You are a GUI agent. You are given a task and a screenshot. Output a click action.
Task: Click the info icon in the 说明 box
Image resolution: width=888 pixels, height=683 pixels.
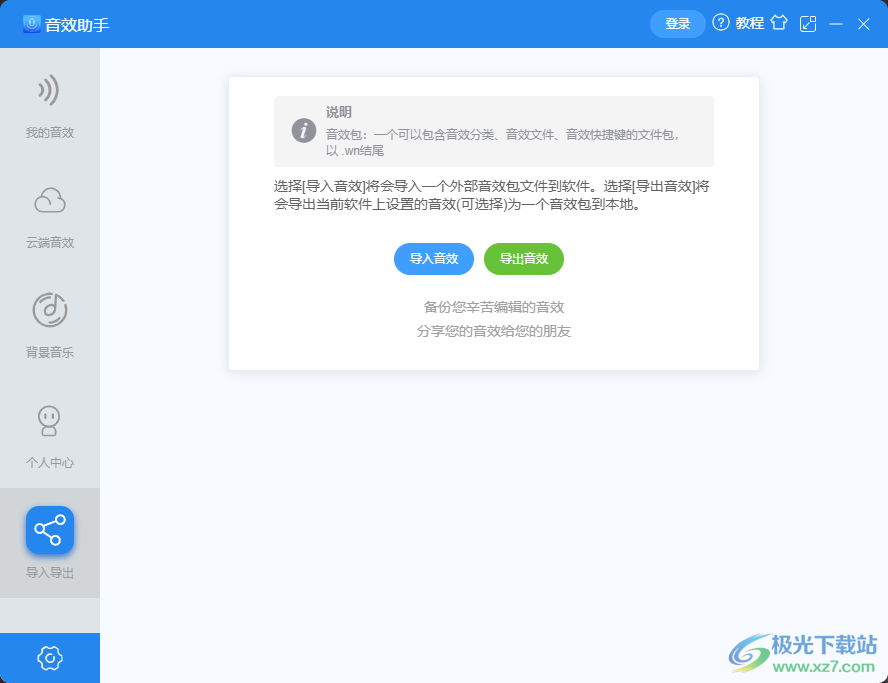[303, 130]
